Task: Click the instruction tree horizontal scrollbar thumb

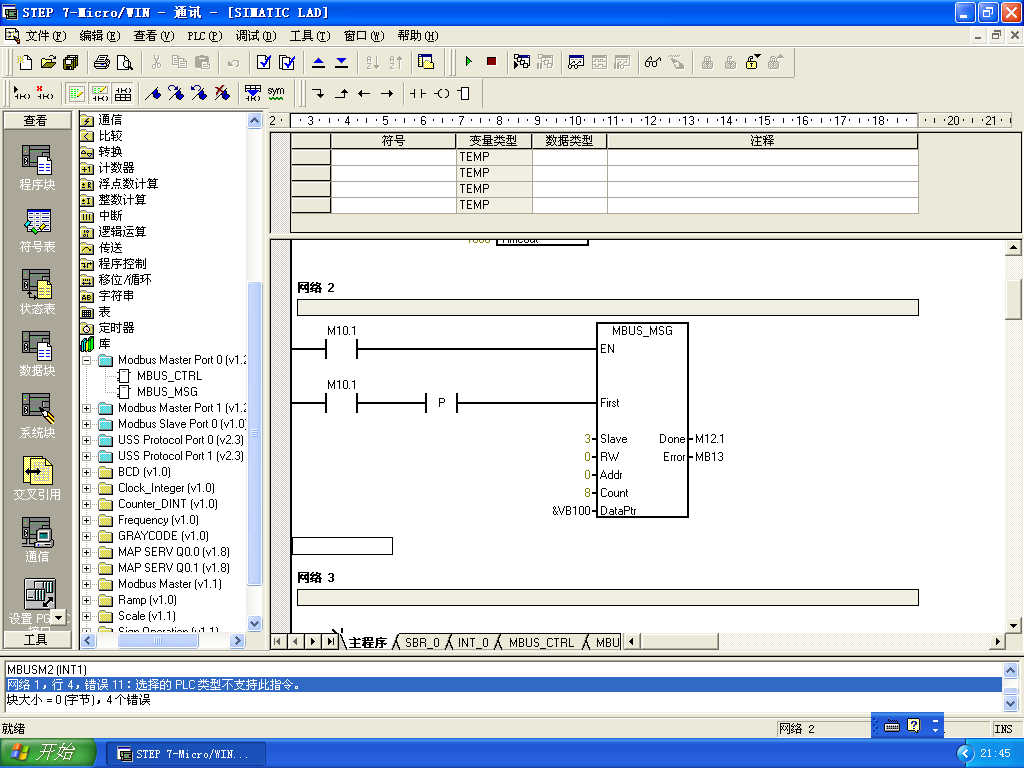Action: (x=158, y=641)
